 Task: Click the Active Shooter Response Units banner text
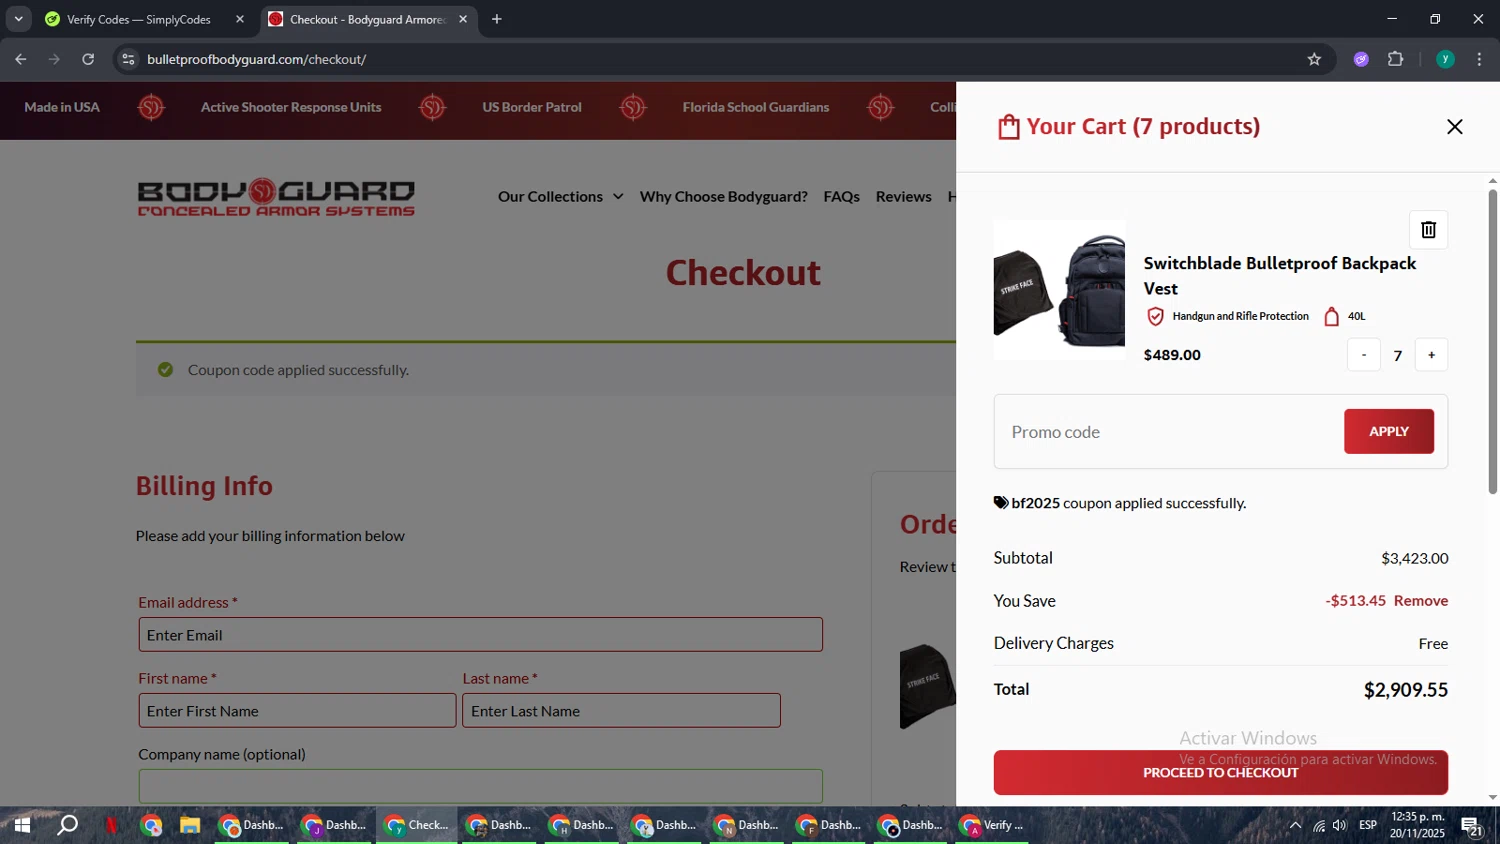(x=291, y=107)
